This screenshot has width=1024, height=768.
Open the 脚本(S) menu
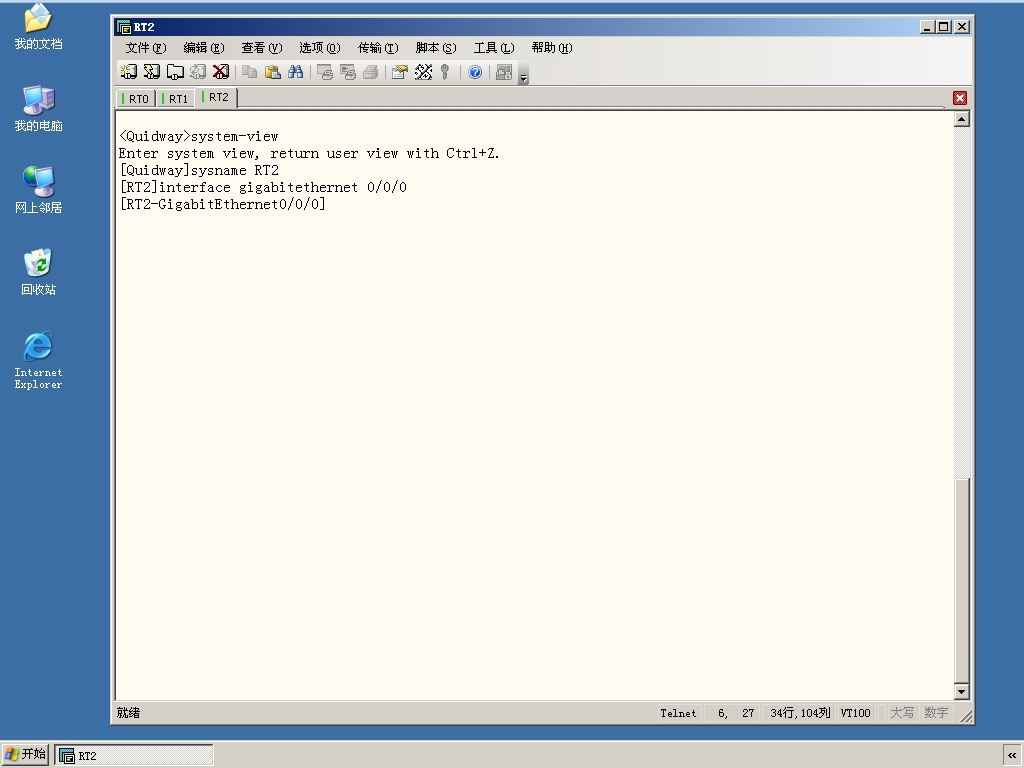click(x=436, y=48)
